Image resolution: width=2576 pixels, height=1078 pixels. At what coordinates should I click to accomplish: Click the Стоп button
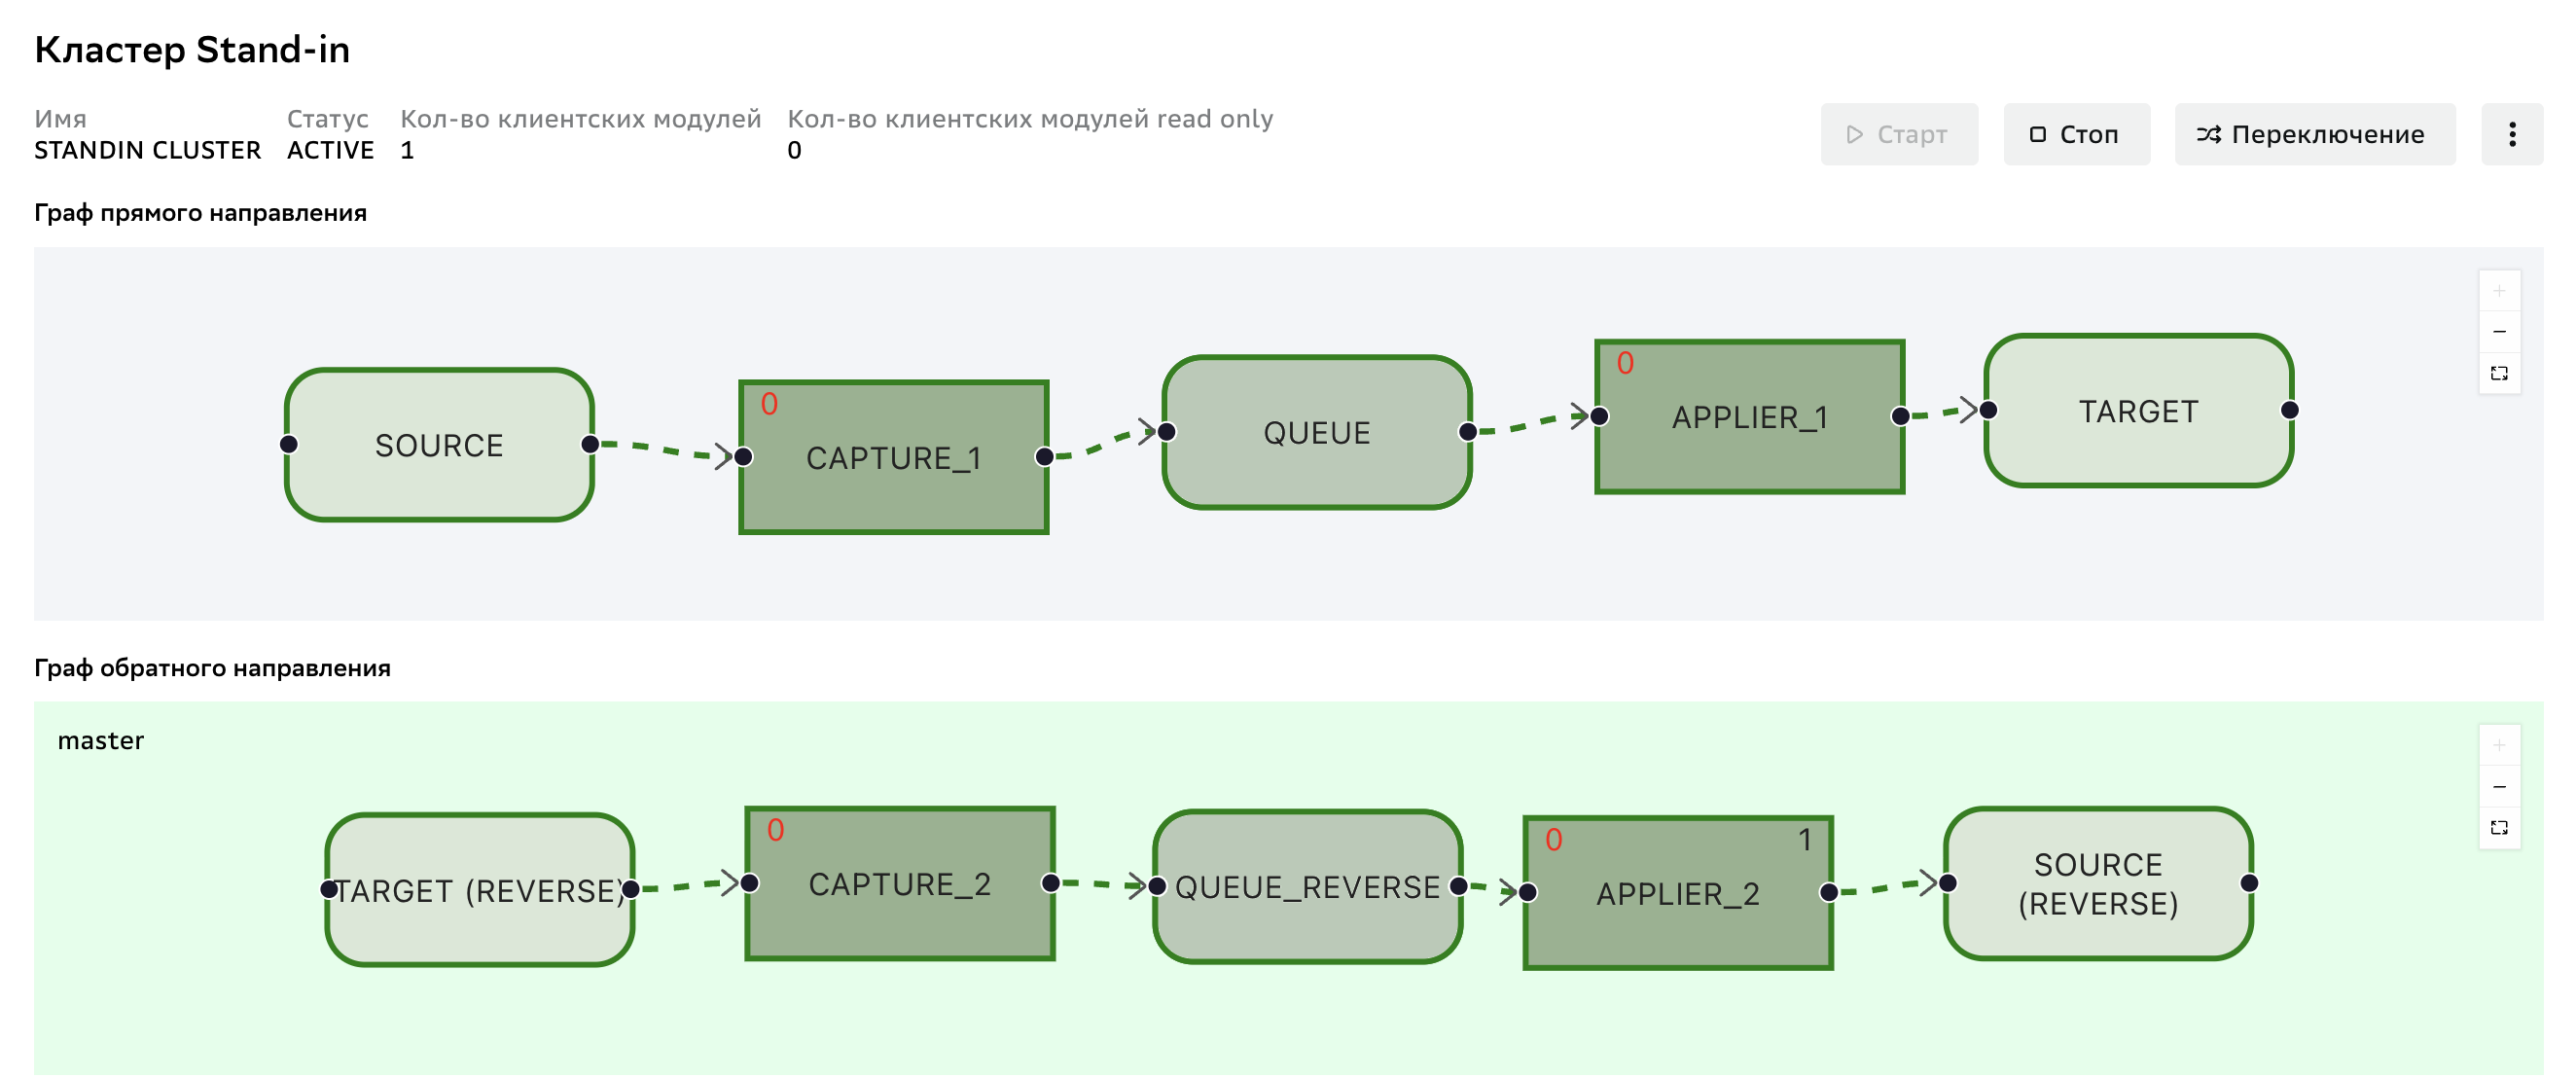click(2076, 134)
